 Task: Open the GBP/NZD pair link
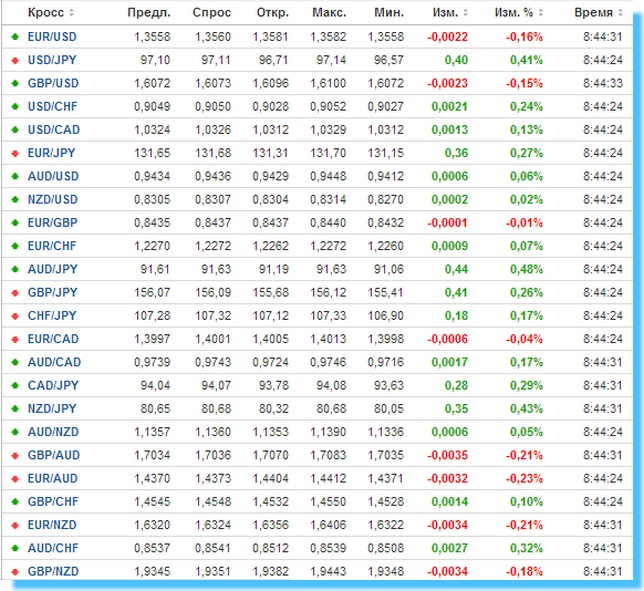tap(53, 572)
